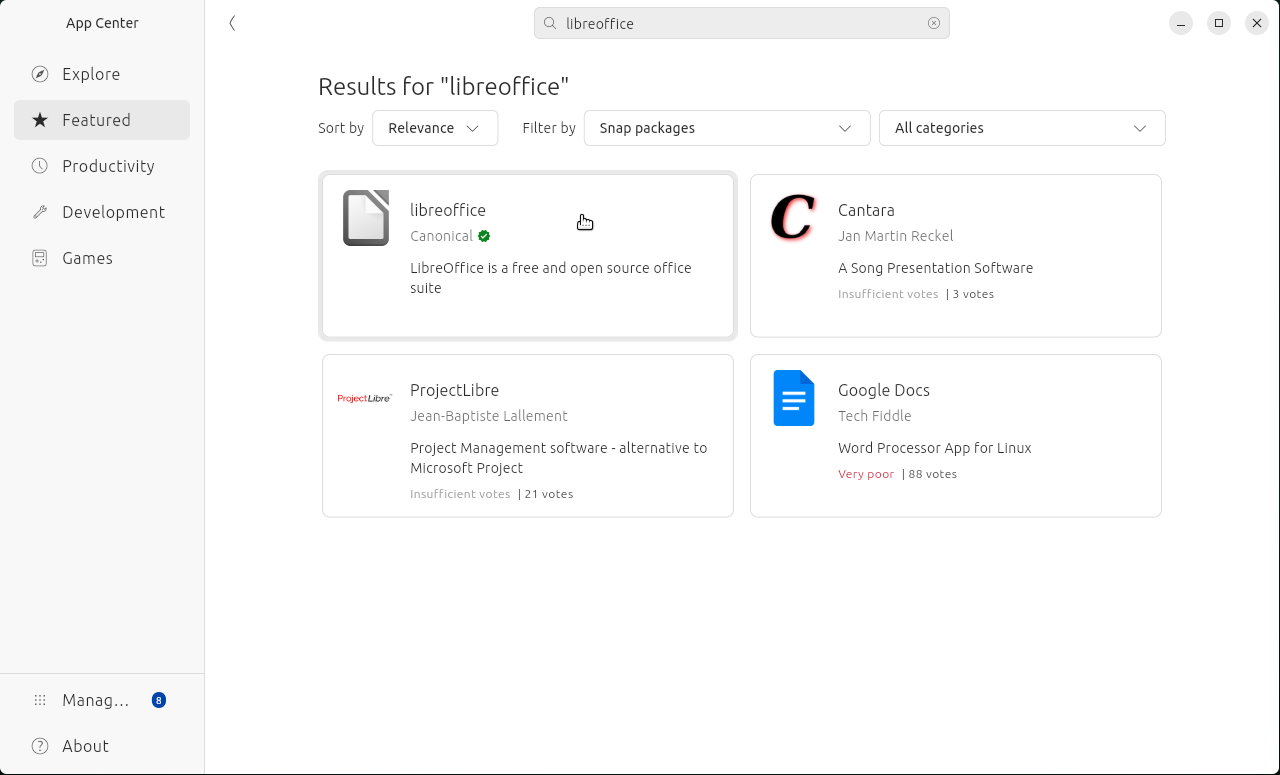Click LibreOffice free office suite description
The height and width of the screenshot is (775, 1280).
(x=551, y=278)
